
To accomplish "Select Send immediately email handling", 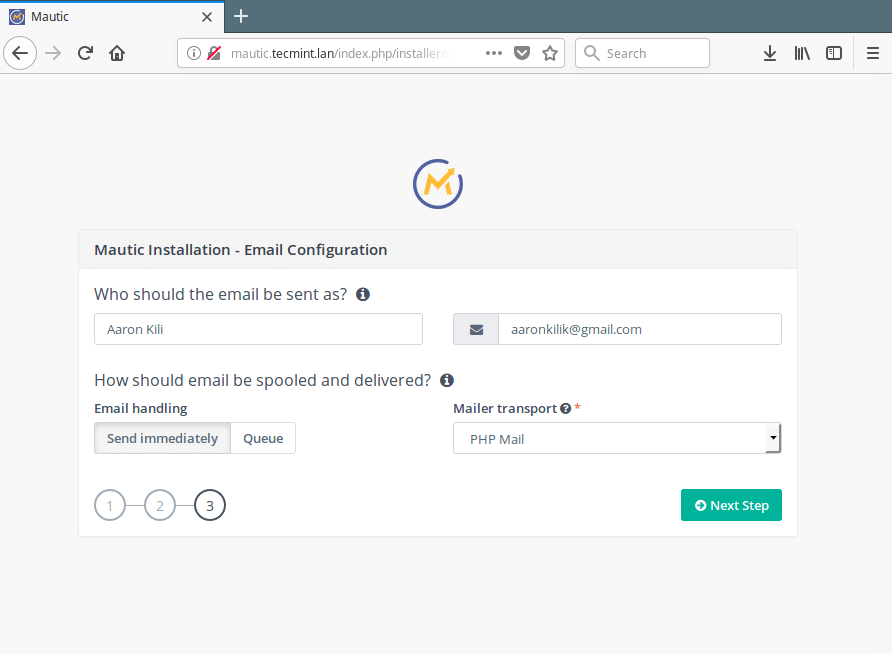I will pos(162,438).
